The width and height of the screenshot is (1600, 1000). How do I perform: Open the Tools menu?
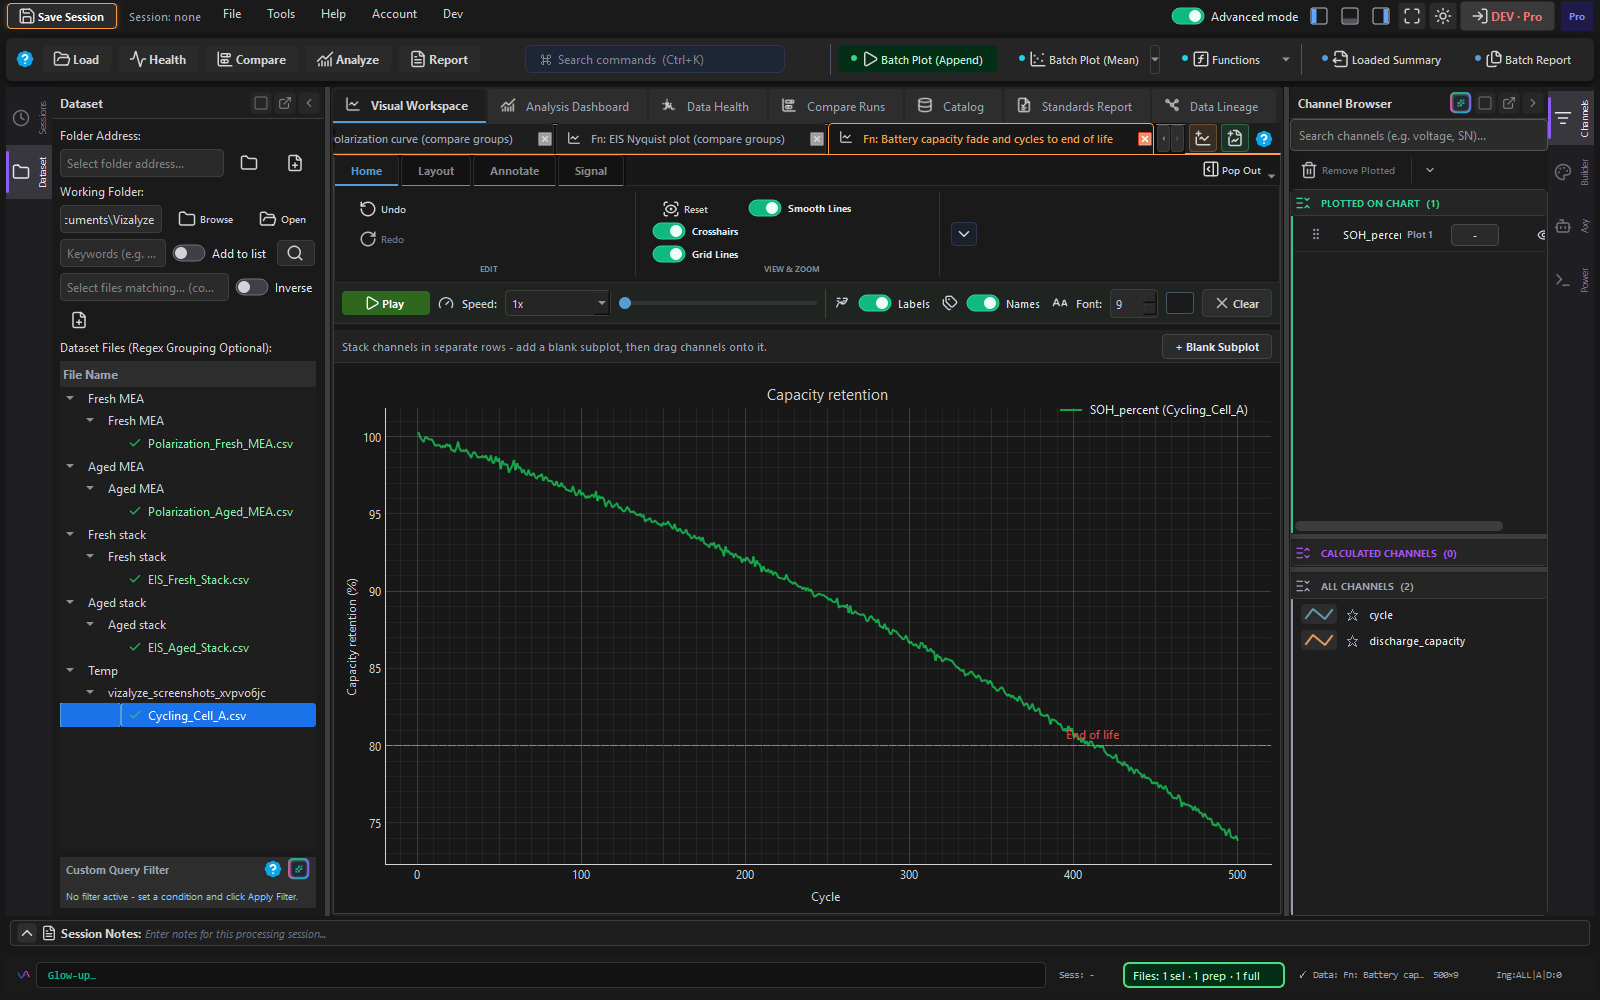281,14
